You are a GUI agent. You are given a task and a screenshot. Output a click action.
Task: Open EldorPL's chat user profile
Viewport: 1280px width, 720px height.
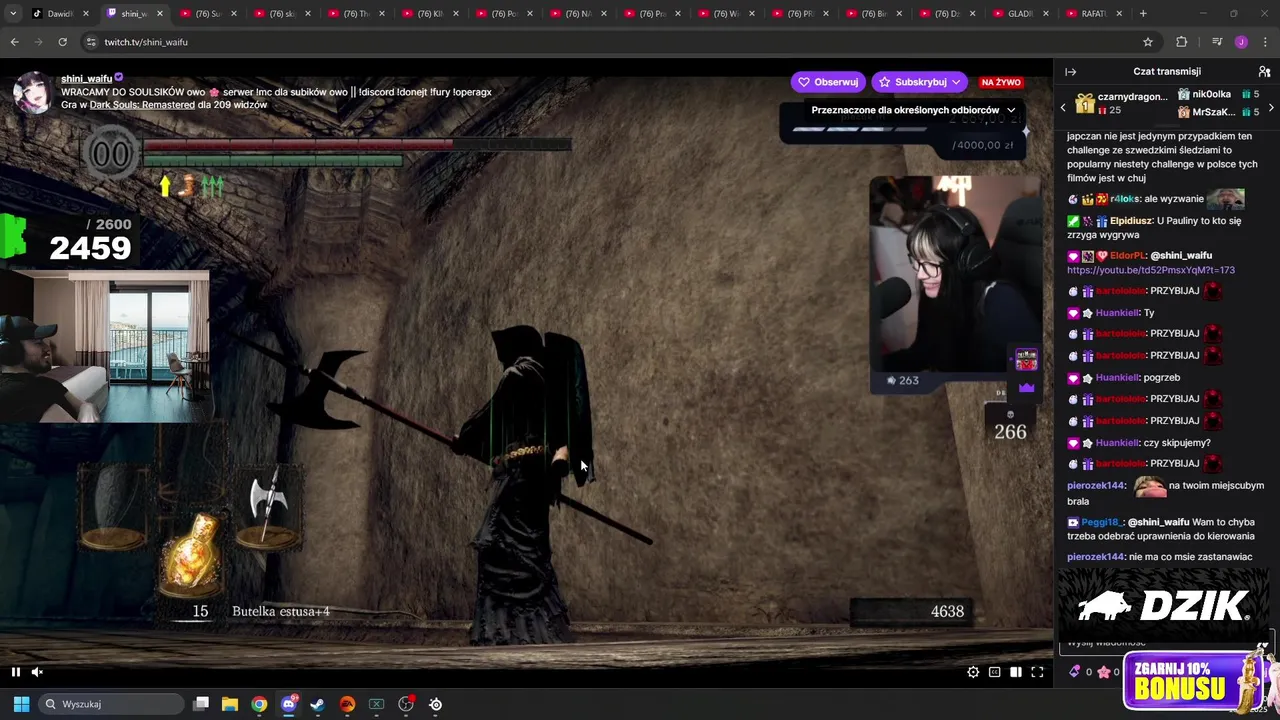coord(1127,255)
